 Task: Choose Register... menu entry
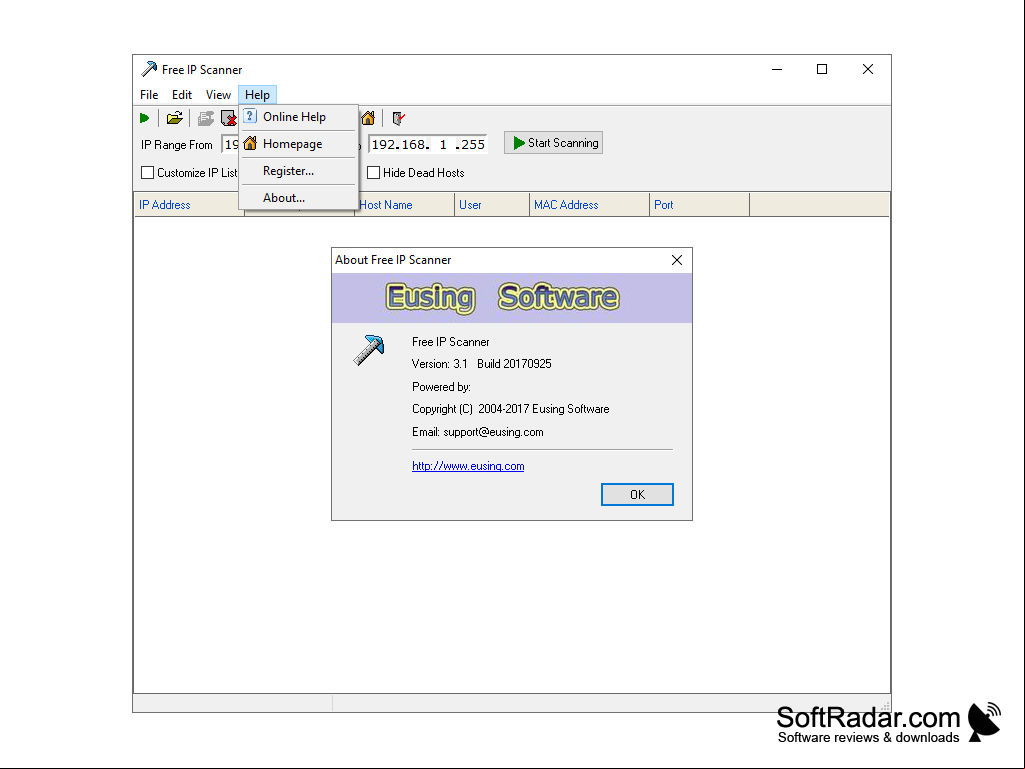pyautogui.click(x=299, y=171)
